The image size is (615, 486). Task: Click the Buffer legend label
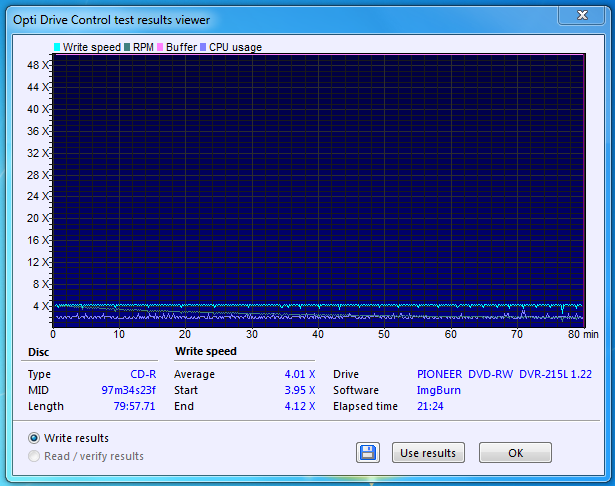coord(181,47)
